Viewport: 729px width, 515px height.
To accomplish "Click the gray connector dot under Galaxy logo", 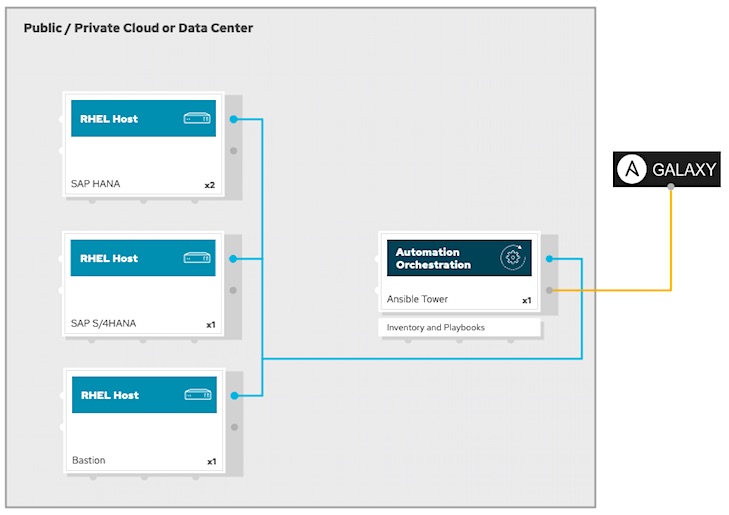I will 671,186.
